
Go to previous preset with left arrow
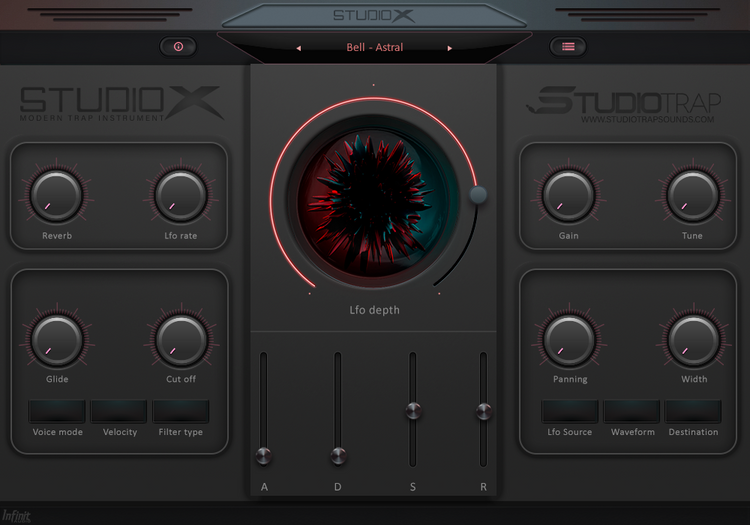pos(298,48)
